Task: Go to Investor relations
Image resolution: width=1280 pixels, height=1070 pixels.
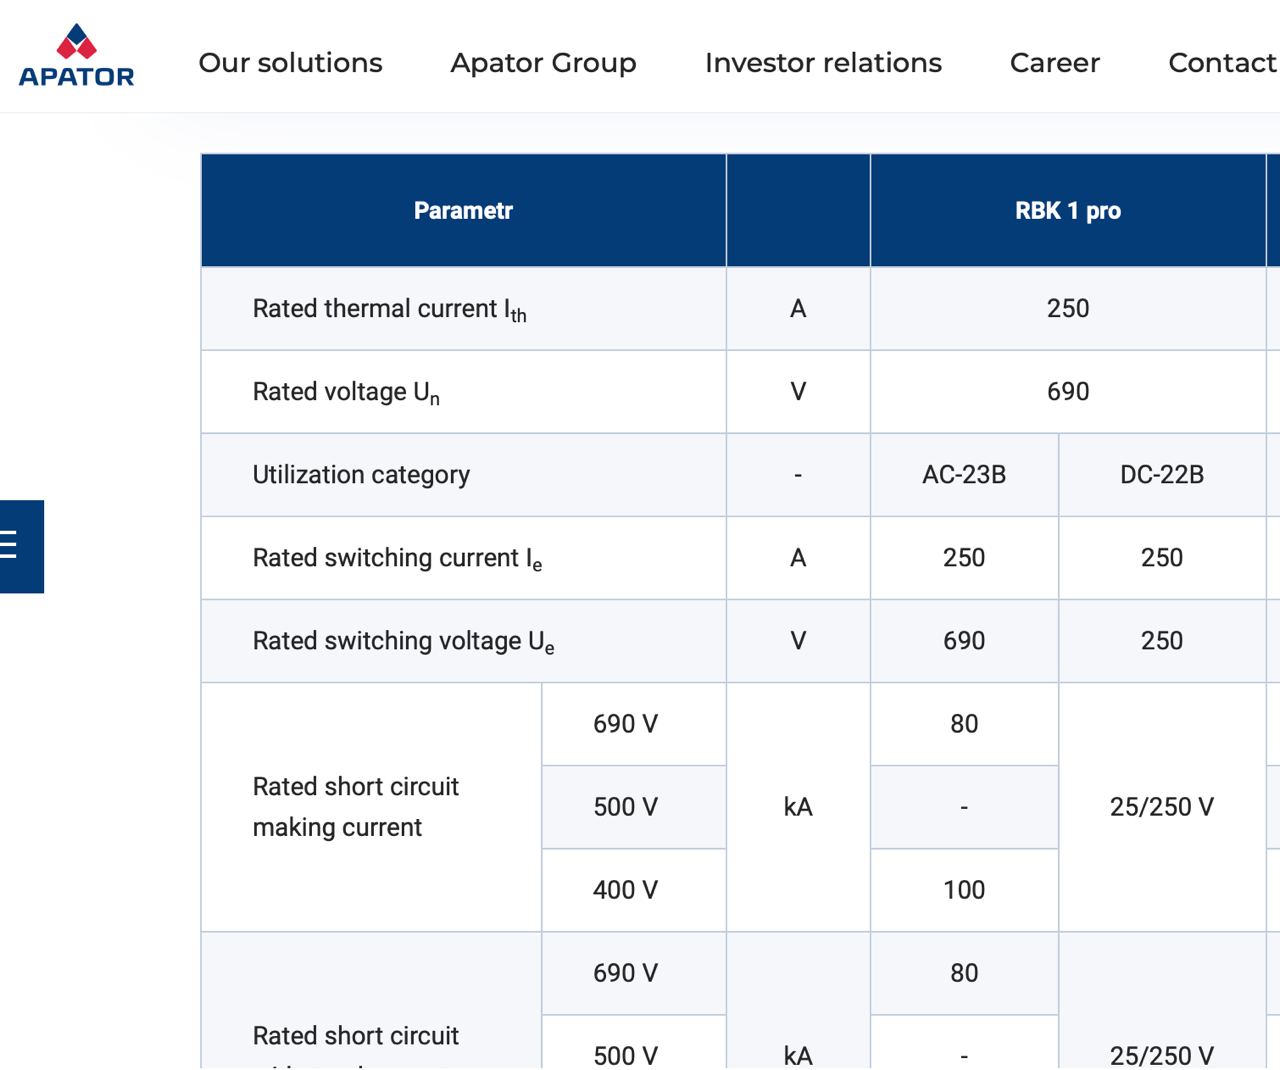Action: click(x=823, y=63)
